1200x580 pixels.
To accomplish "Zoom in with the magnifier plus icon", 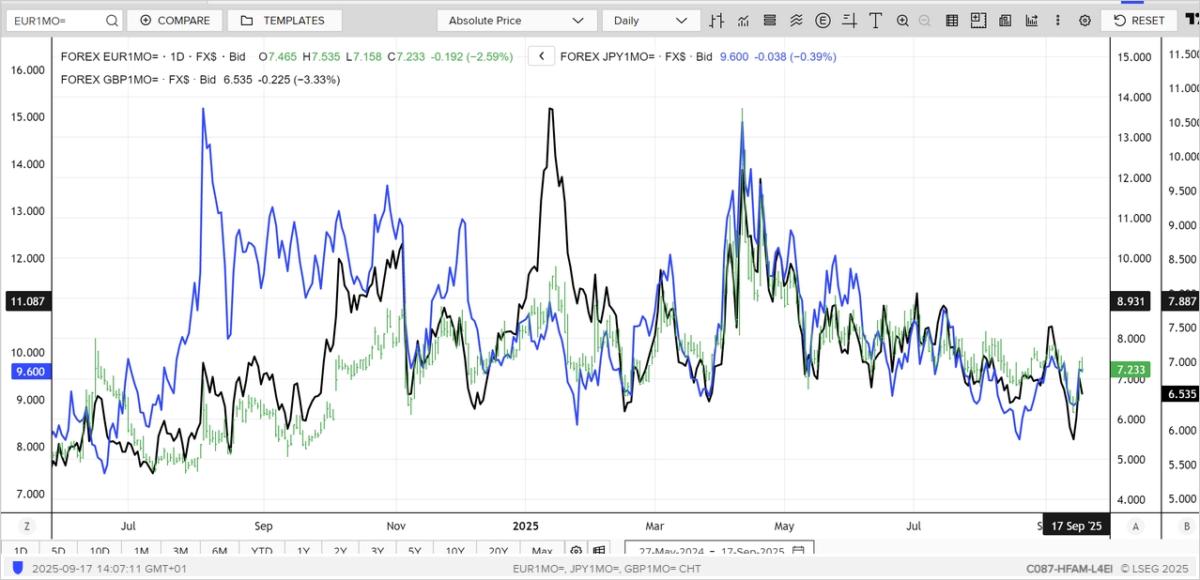I will point(902,20).
